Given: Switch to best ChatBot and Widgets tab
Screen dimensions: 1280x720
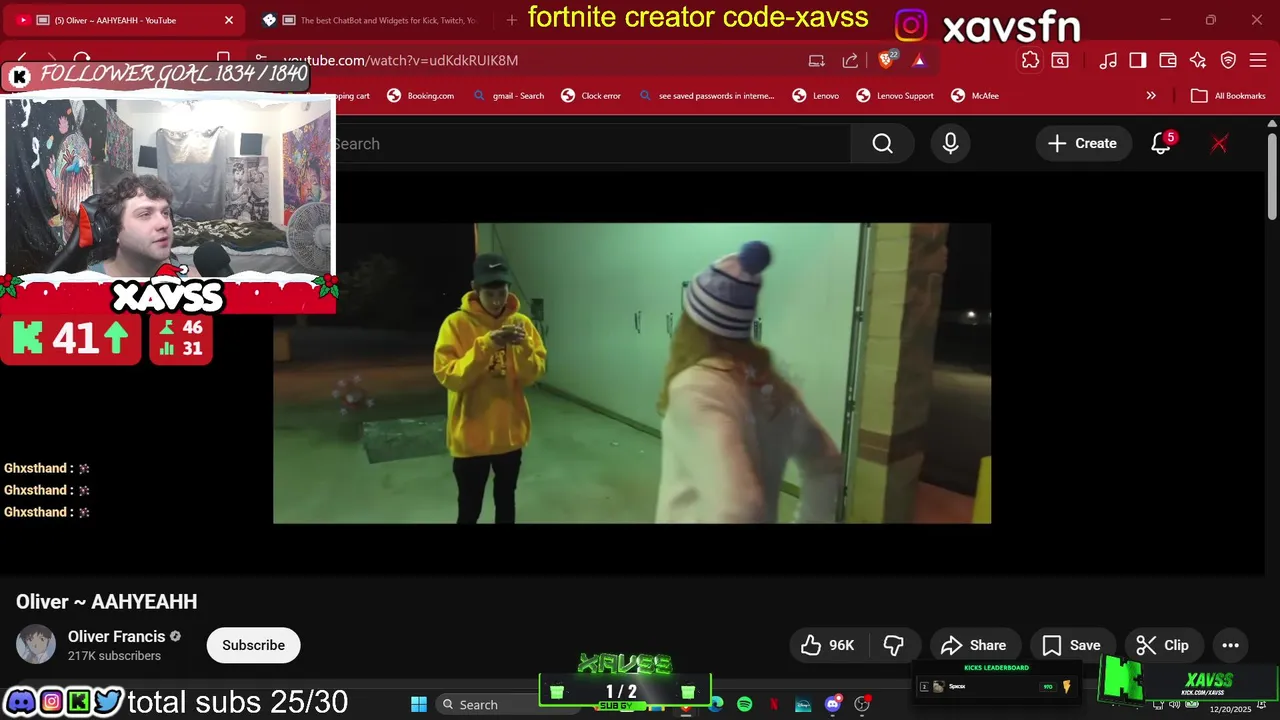Looking at the screenshot, I should 370,20.
